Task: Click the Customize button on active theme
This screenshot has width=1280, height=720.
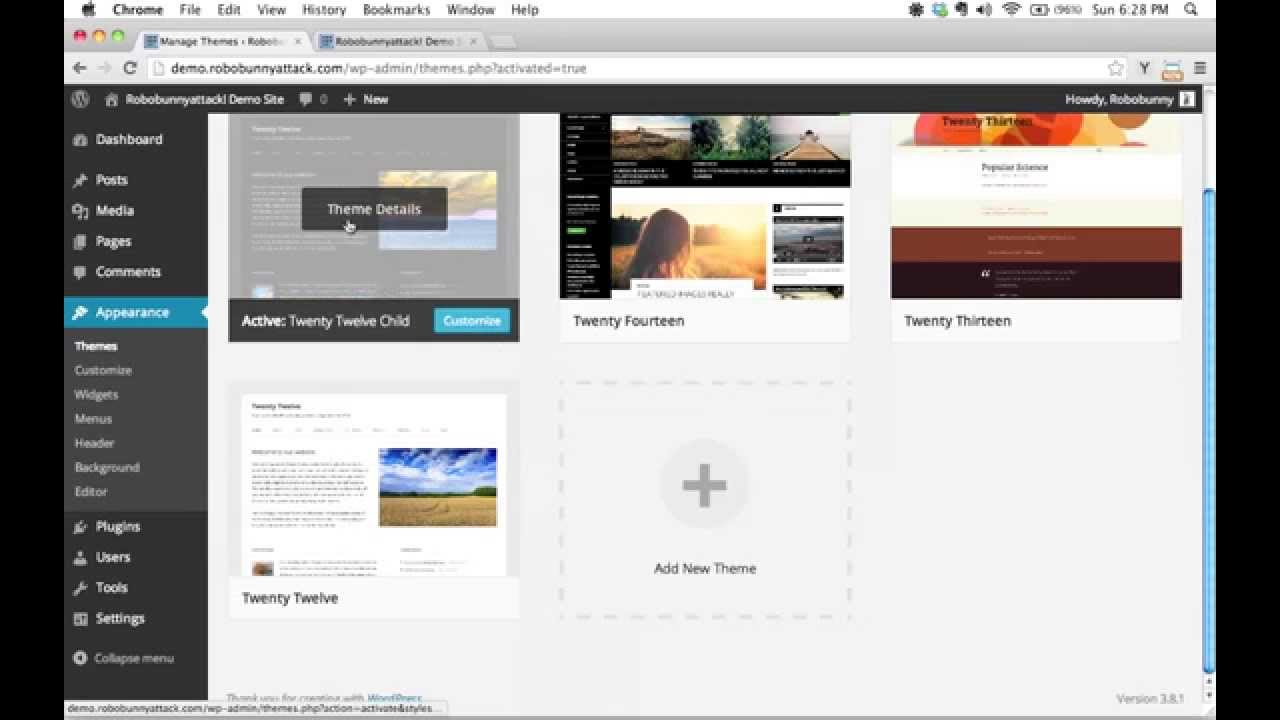Action: click(x=472, y=321)
